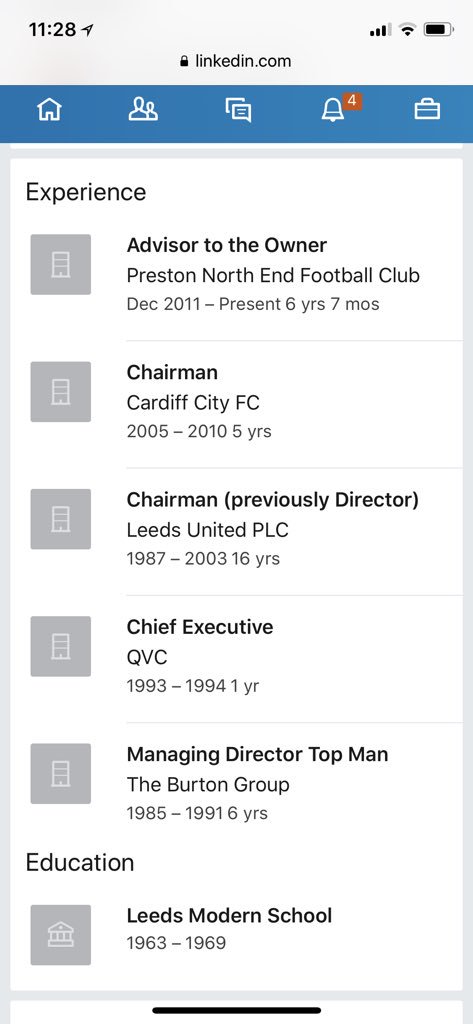Screen dimensions: 473x1024
Task: Open the LinkedIn Home icon
Action: (50, 109)
